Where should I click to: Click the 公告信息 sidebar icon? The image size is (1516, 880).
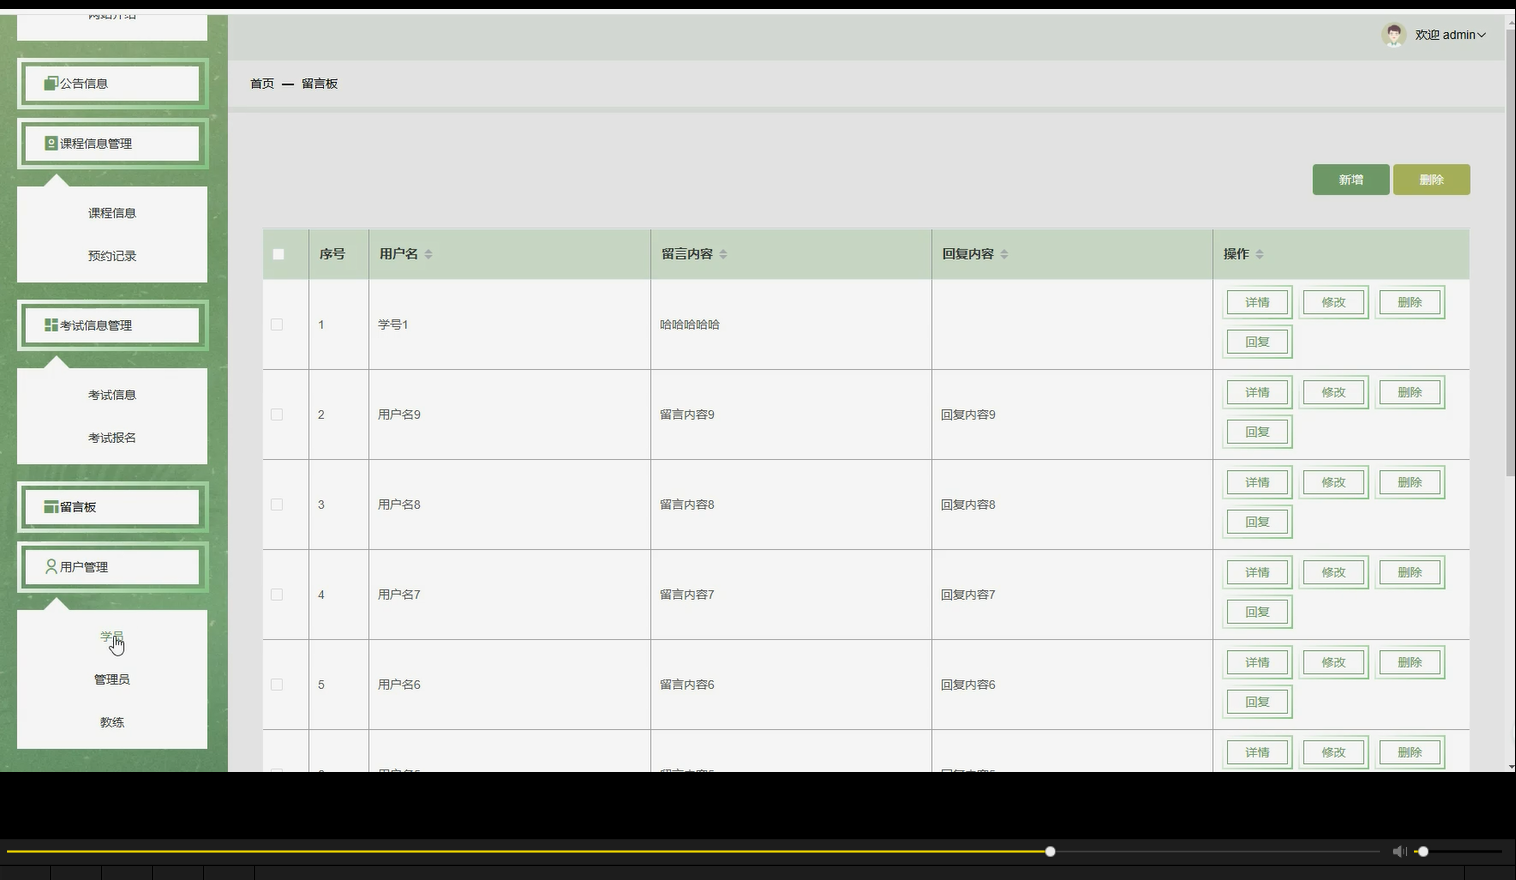[51, 83]
